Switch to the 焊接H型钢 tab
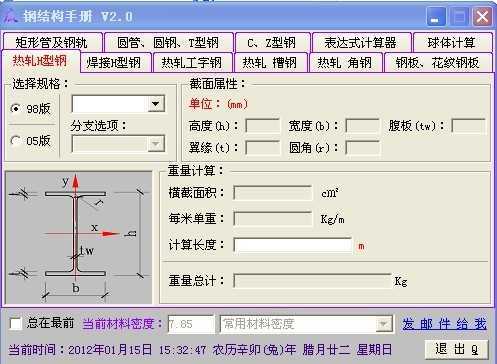The height and width of the screenshot is (364, 497). pos(115,62)
